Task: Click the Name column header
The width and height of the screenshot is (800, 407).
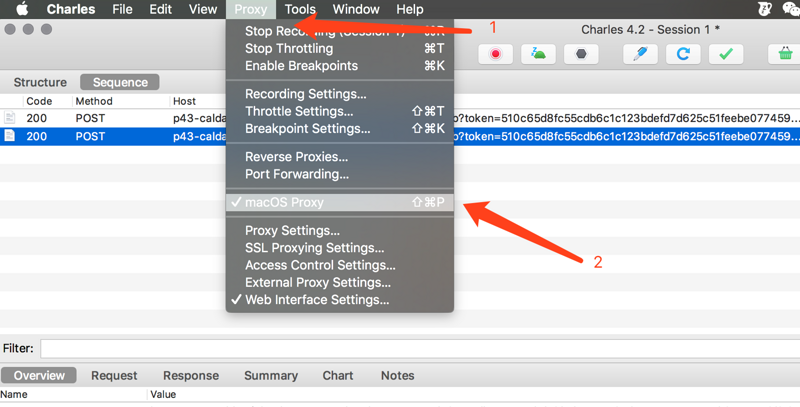Action: pyautogui.click(x=14, y=394)
